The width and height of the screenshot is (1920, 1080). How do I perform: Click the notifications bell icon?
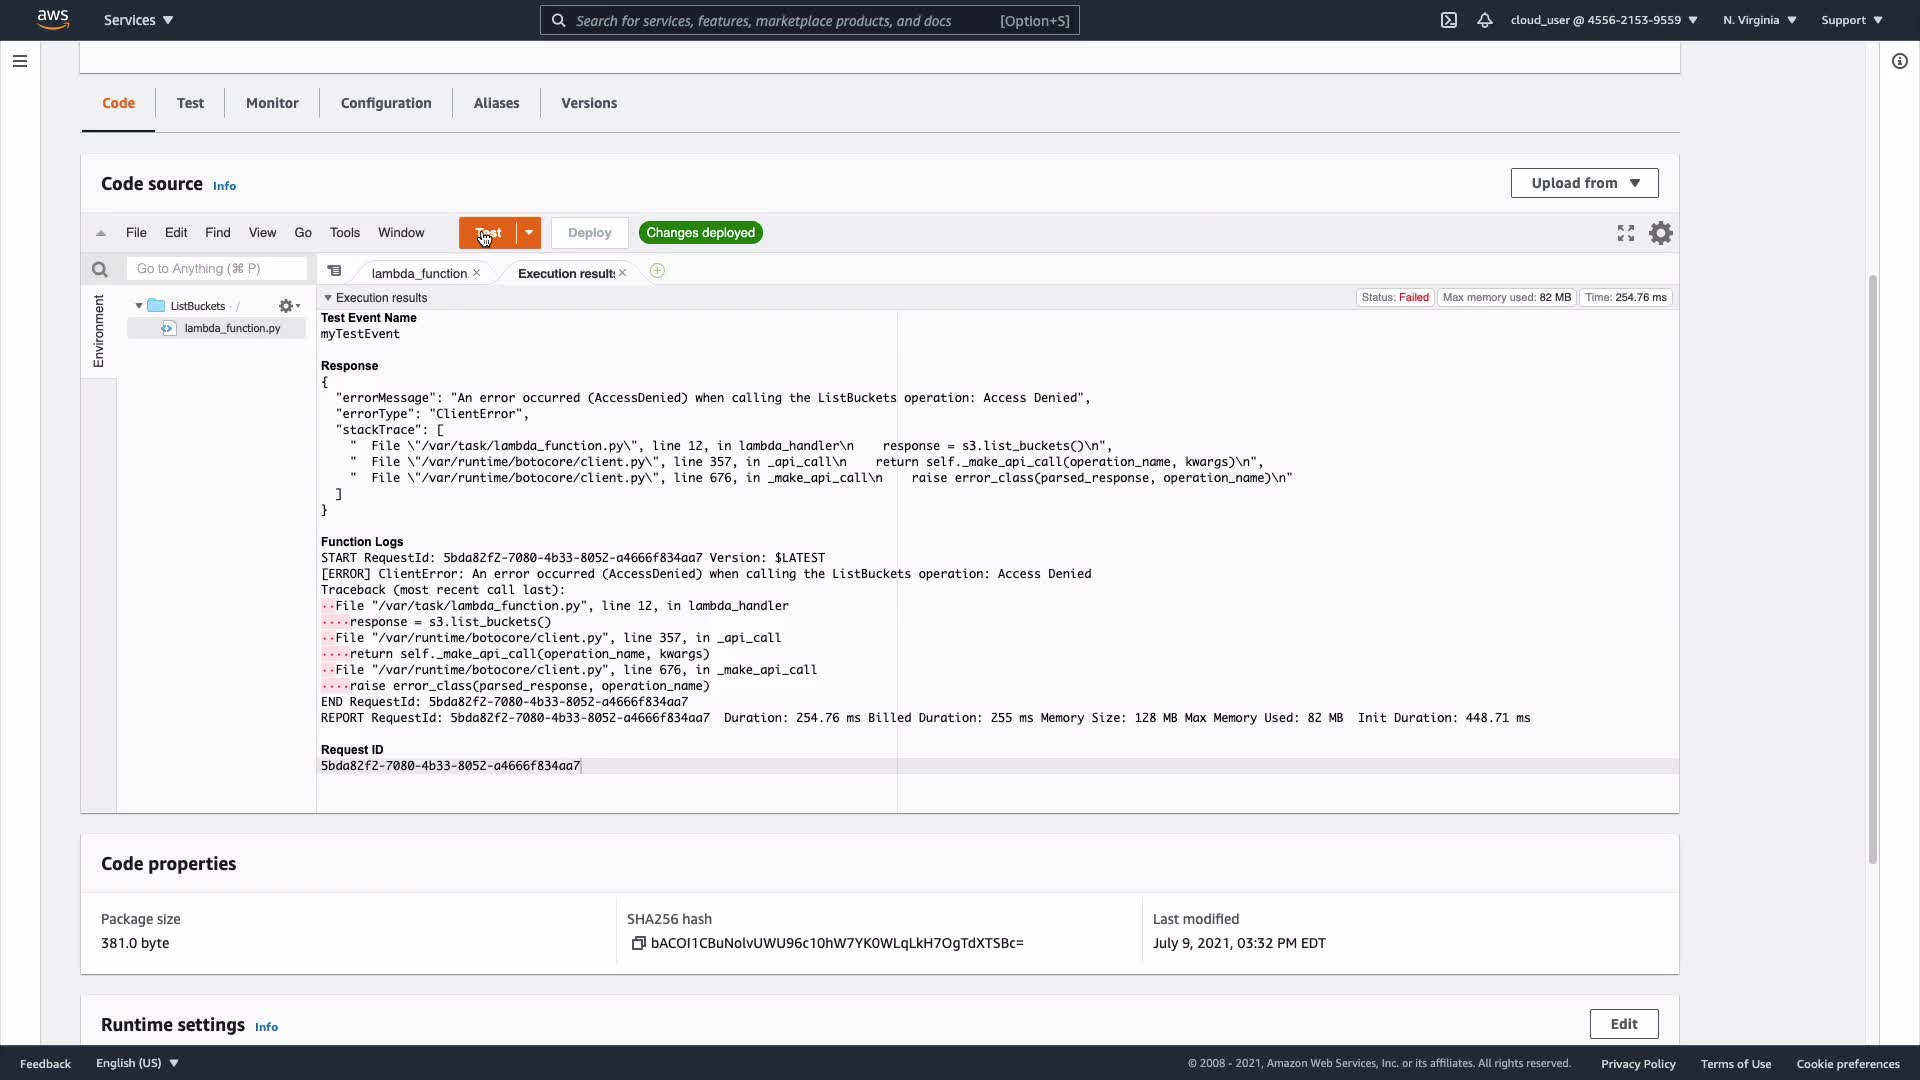point(1485,20)
